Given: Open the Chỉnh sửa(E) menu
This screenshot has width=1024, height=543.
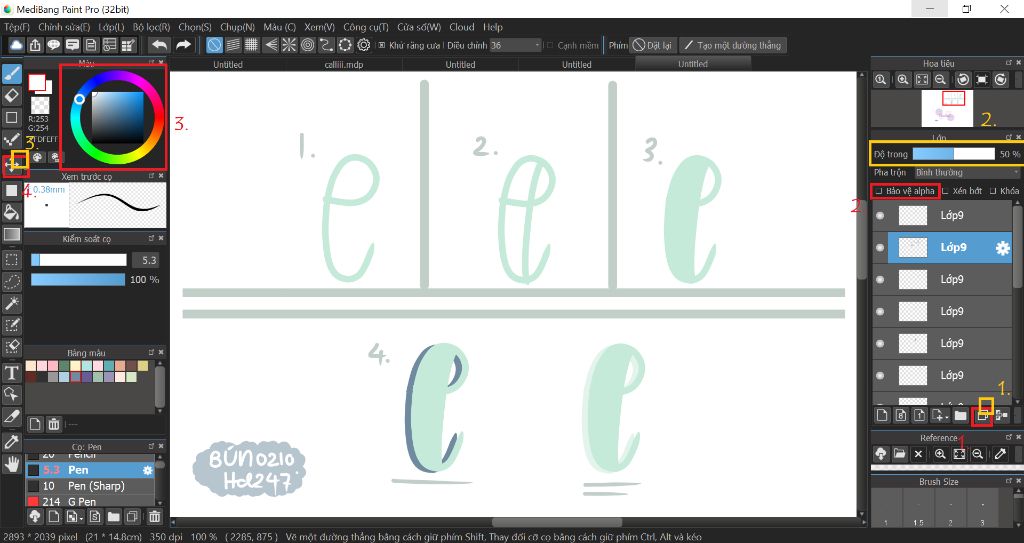Looking at the screenshot, I should coord(64,27).
